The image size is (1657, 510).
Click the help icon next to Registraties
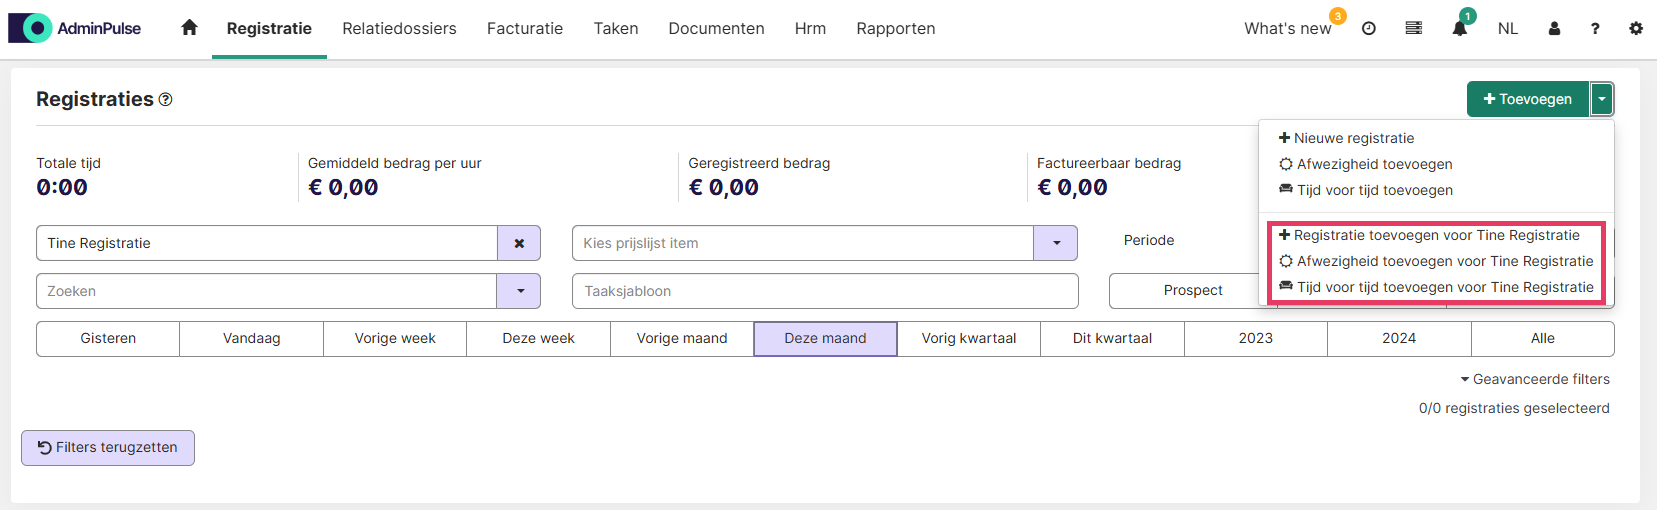click(x=166, y=99)
